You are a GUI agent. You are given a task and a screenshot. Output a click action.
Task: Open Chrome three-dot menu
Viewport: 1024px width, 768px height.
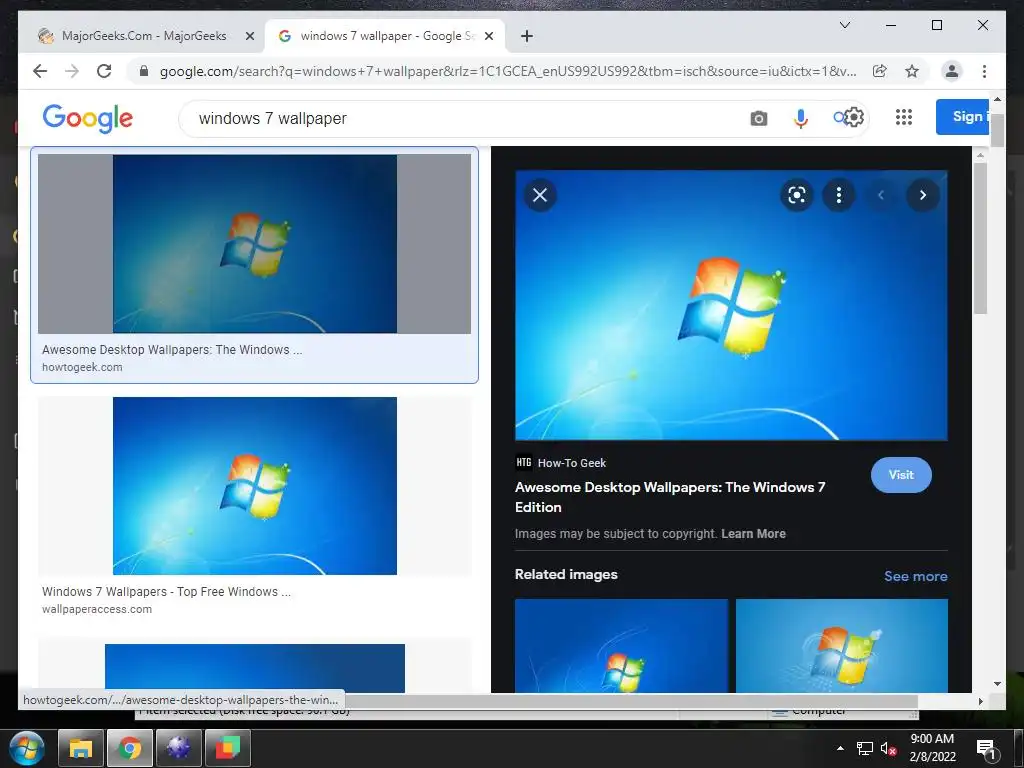pyautogui.click(x=984, y=71)
